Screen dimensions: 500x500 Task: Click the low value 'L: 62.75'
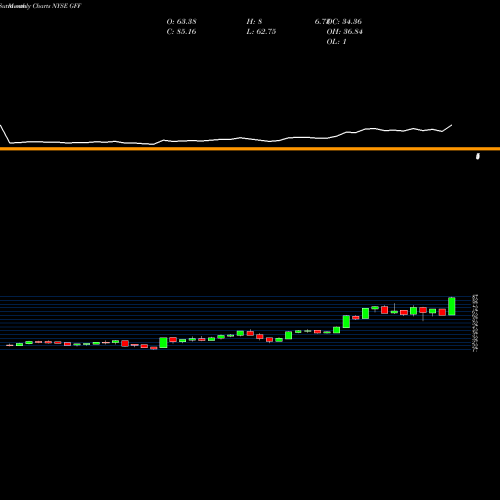[261, 32]
